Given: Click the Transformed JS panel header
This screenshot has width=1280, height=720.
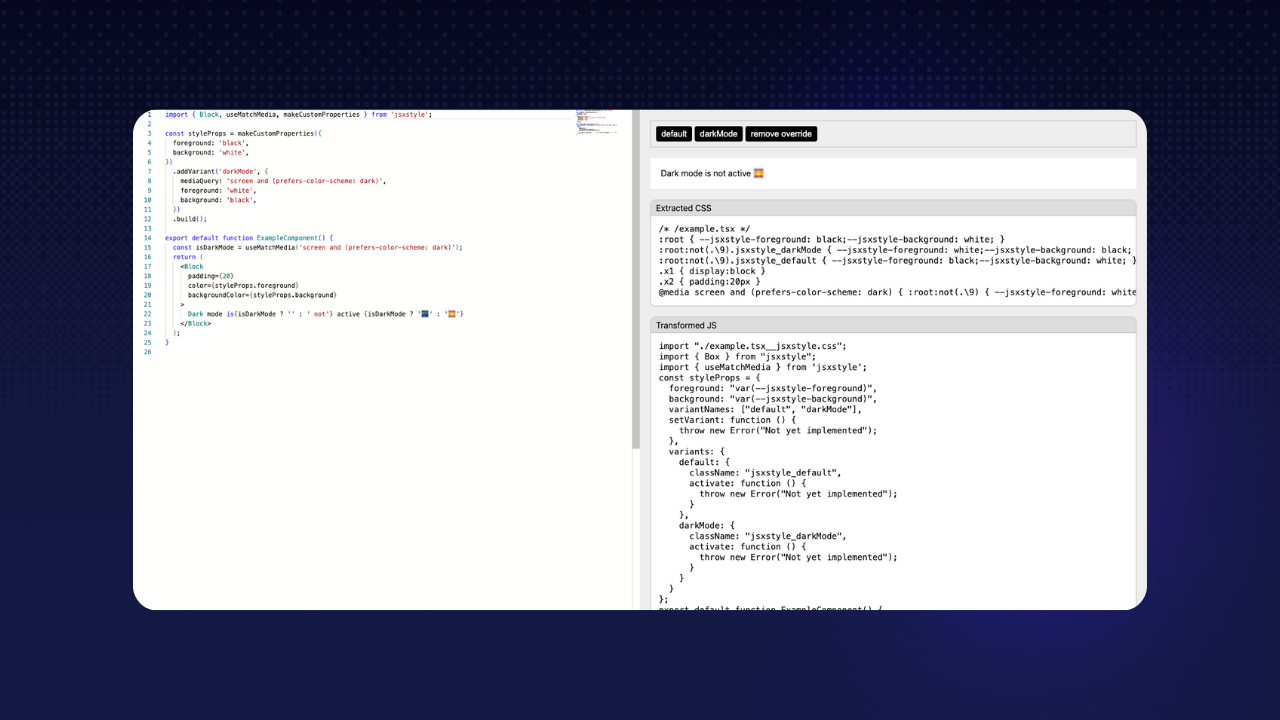Looking at the screenshot, I should click(893, 325).
